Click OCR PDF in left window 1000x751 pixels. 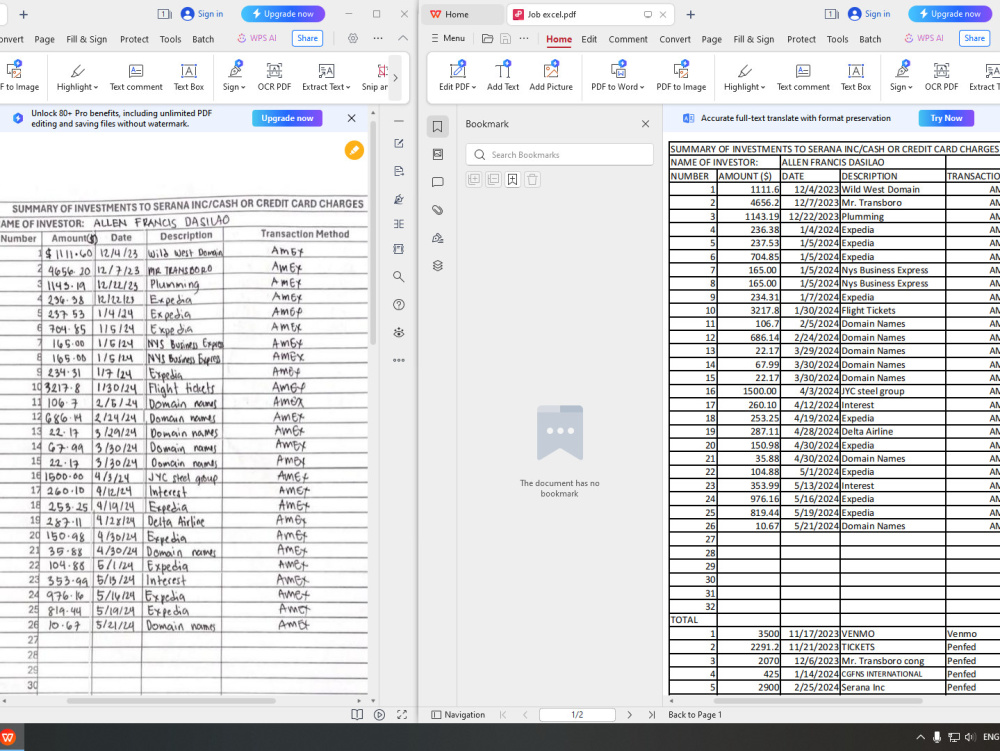point(274,77)
